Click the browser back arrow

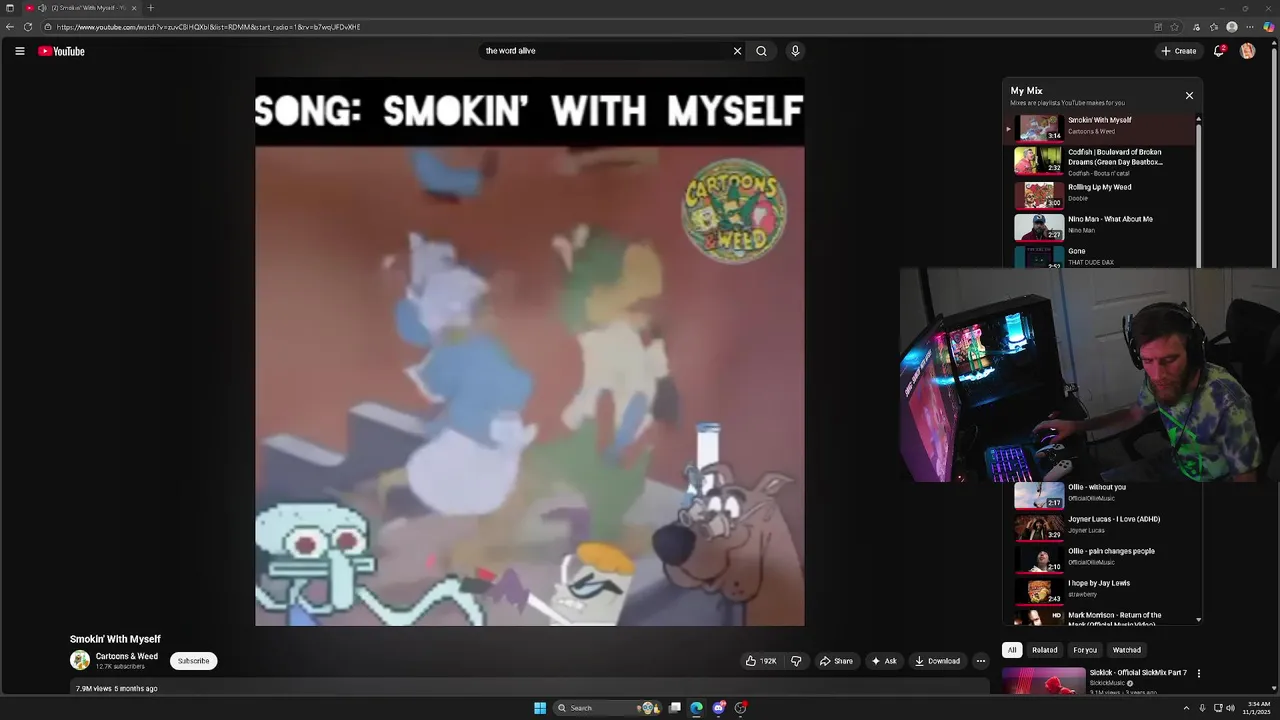(x=10, y=27)
